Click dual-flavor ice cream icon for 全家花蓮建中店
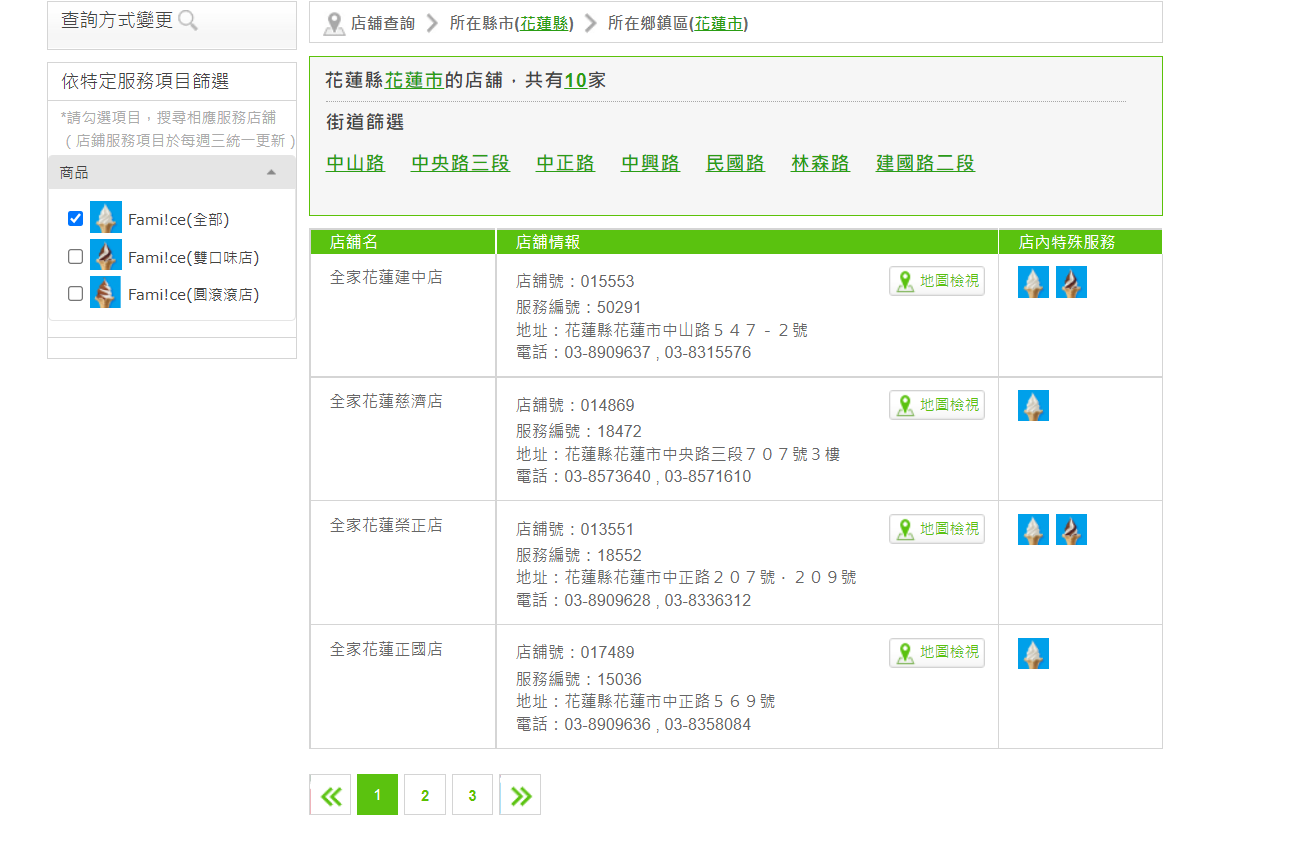1289x855 pixels. coord(1071,282)
